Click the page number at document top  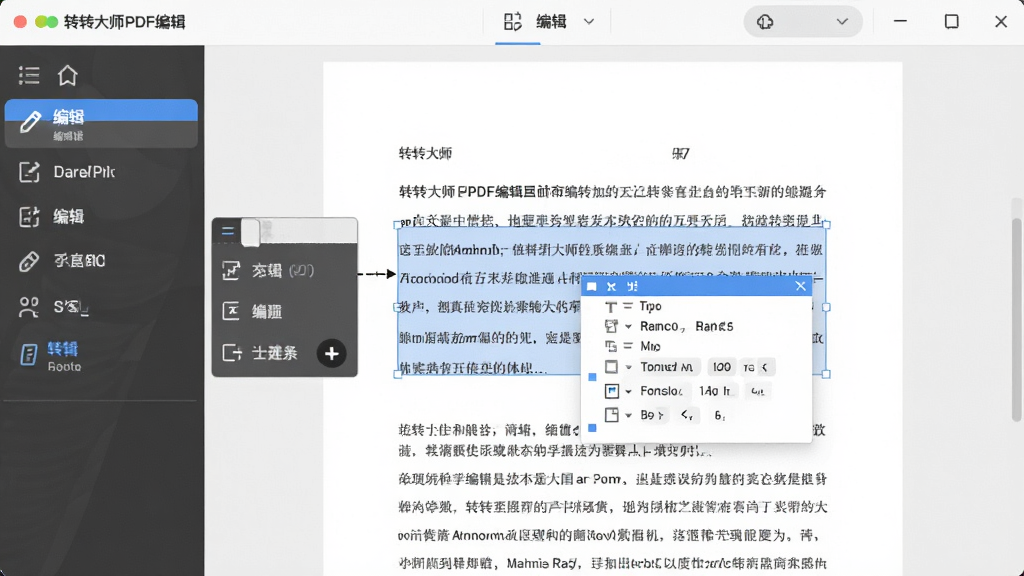(680, 153)
